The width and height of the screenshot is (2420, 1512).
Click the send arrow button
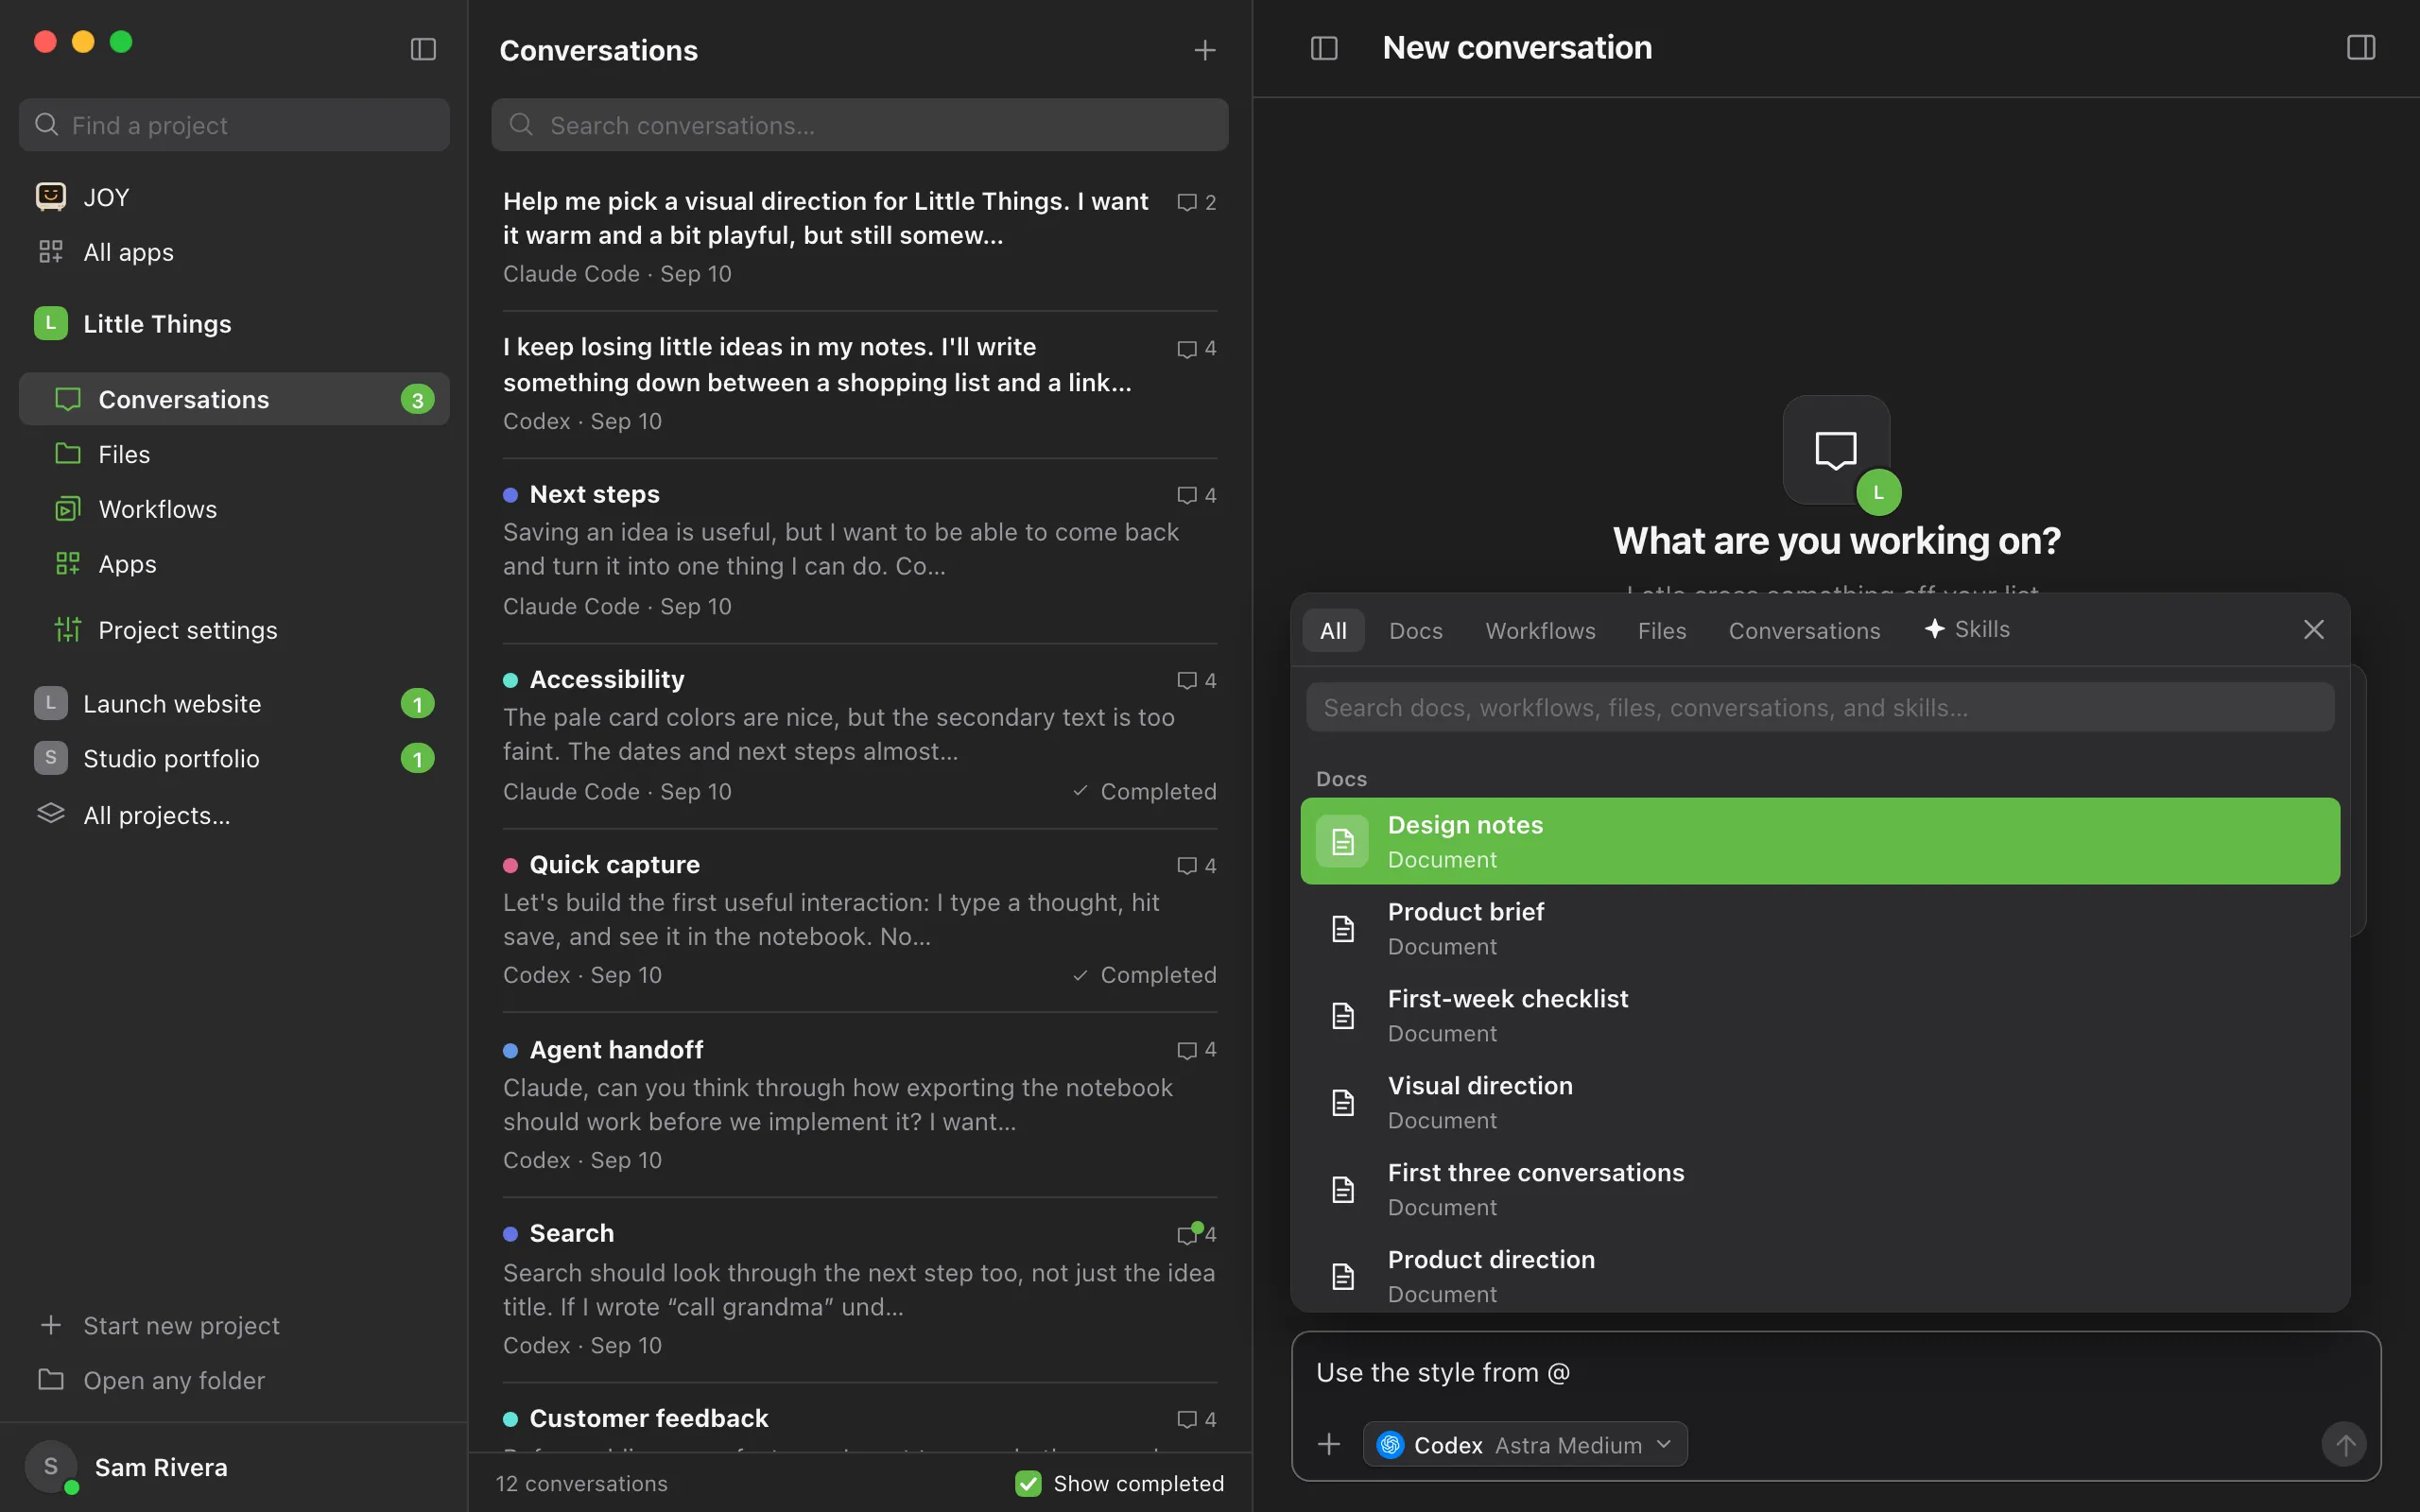point(2344,1444)
